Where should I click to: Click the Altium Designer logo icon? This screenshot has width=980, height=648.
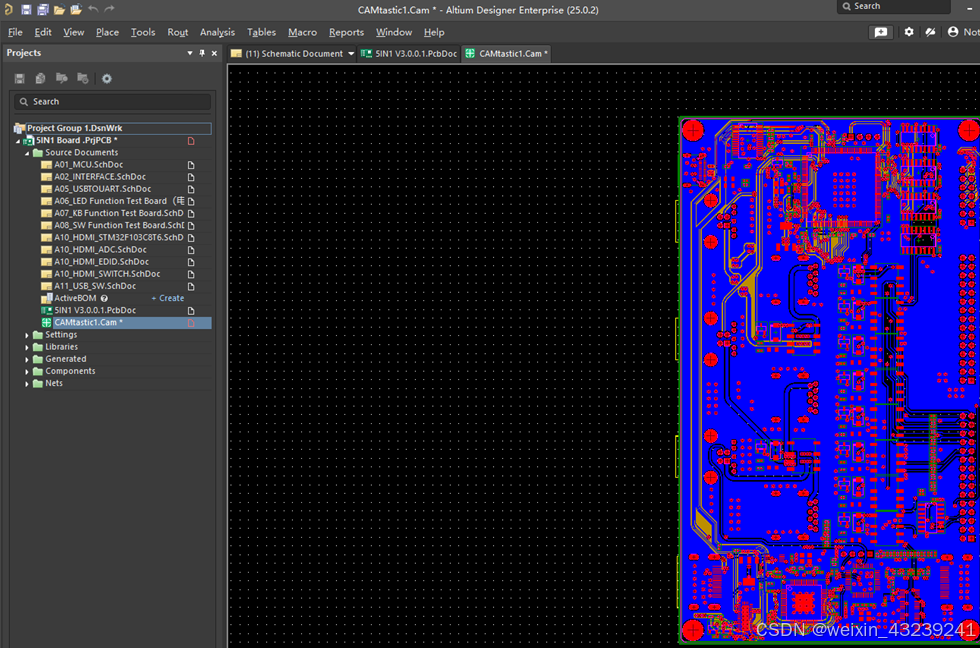[8, 9]
